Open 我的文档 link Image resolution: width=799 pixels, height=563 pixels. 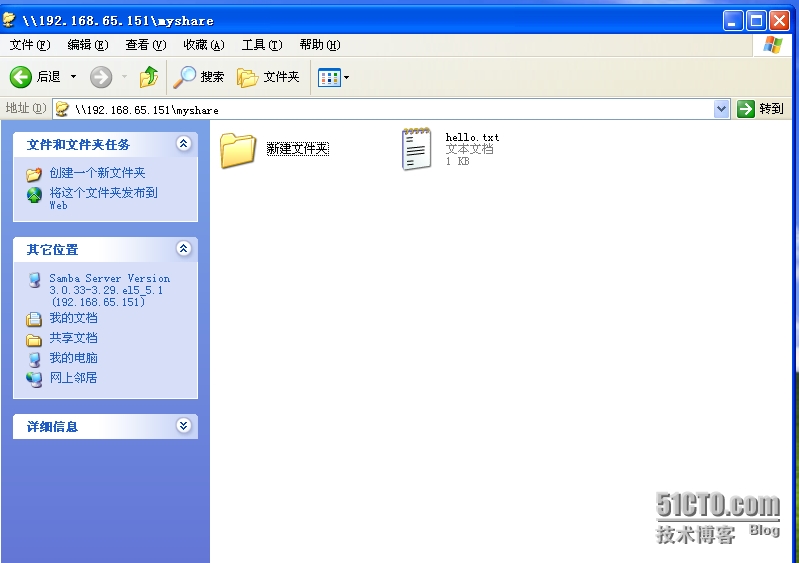73,318
